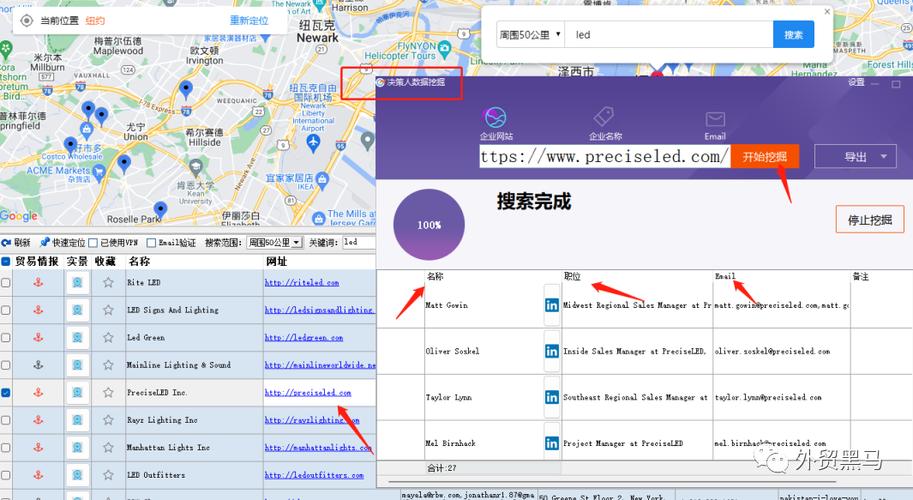Click the FlyNYON Helicopter Tours camera marker
913x500 pixels.
click(445, 48)
